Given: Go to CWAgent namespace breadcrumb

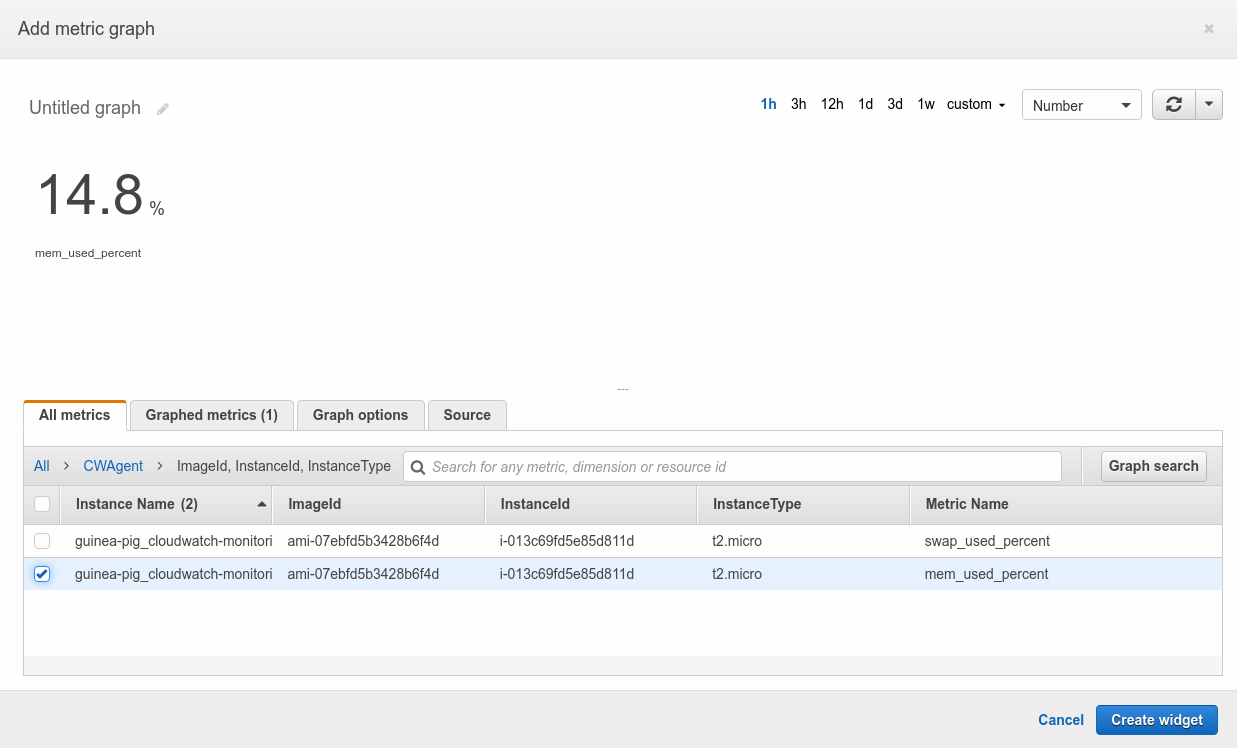Looking at the screenshot, I should (113, 466).
